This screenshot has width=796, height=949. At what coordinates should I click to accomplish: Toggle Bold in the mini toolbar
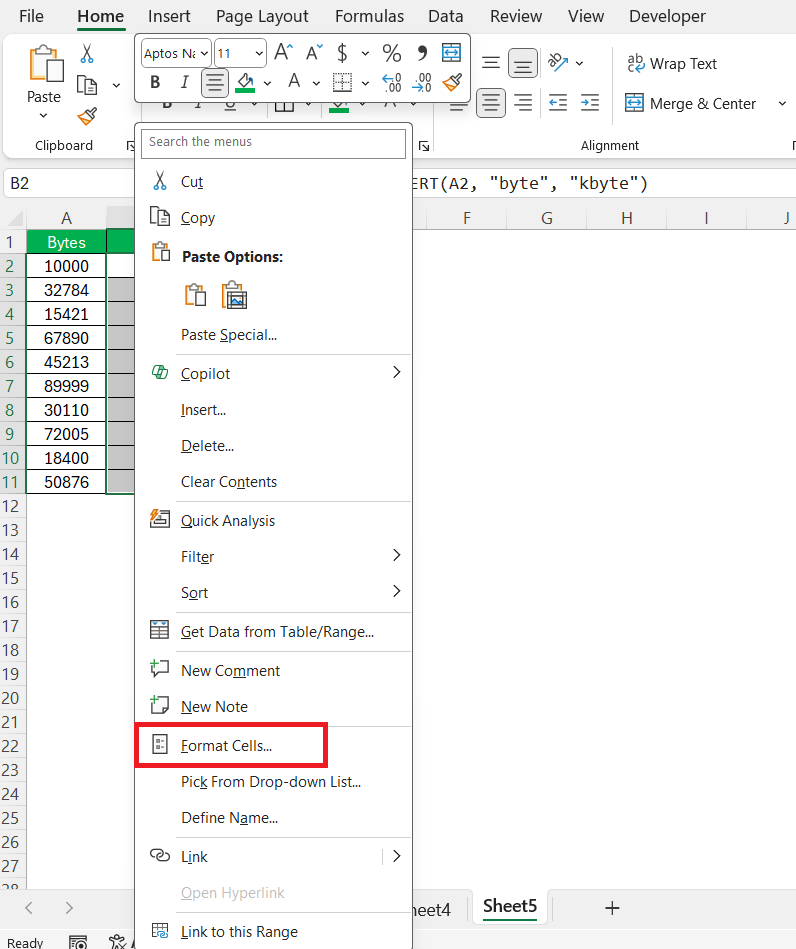click(155, 82)
